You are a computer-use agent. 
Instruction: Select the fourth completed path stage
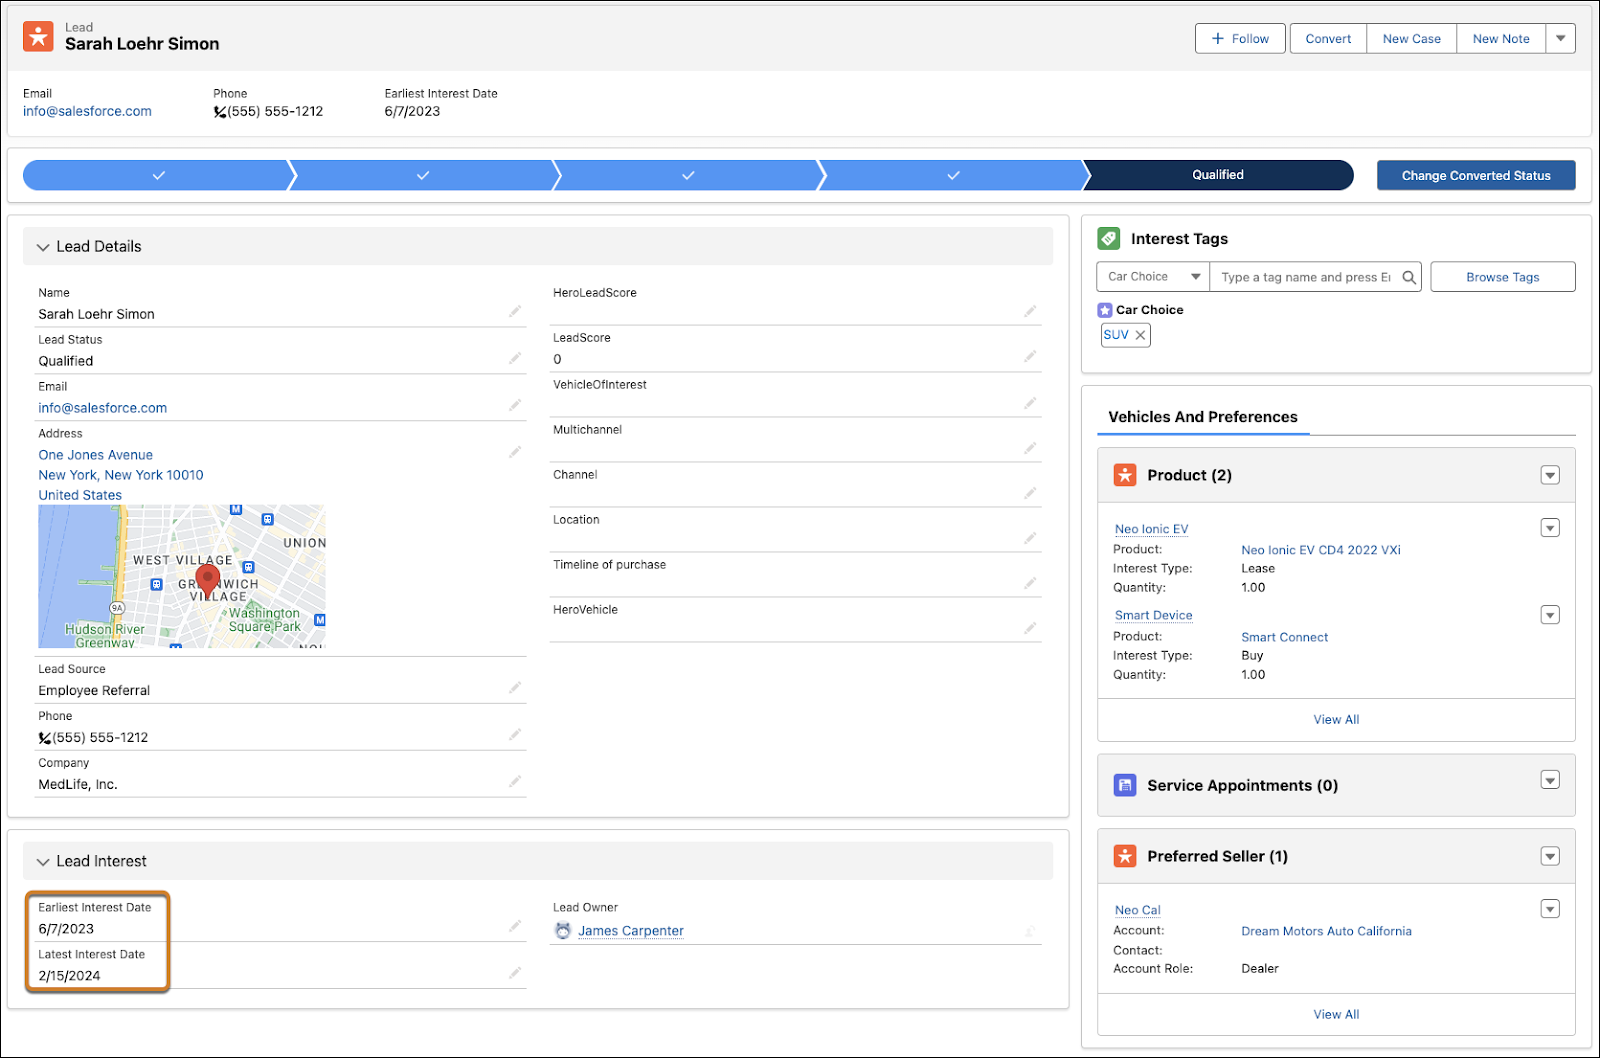[x=953, y=175]
